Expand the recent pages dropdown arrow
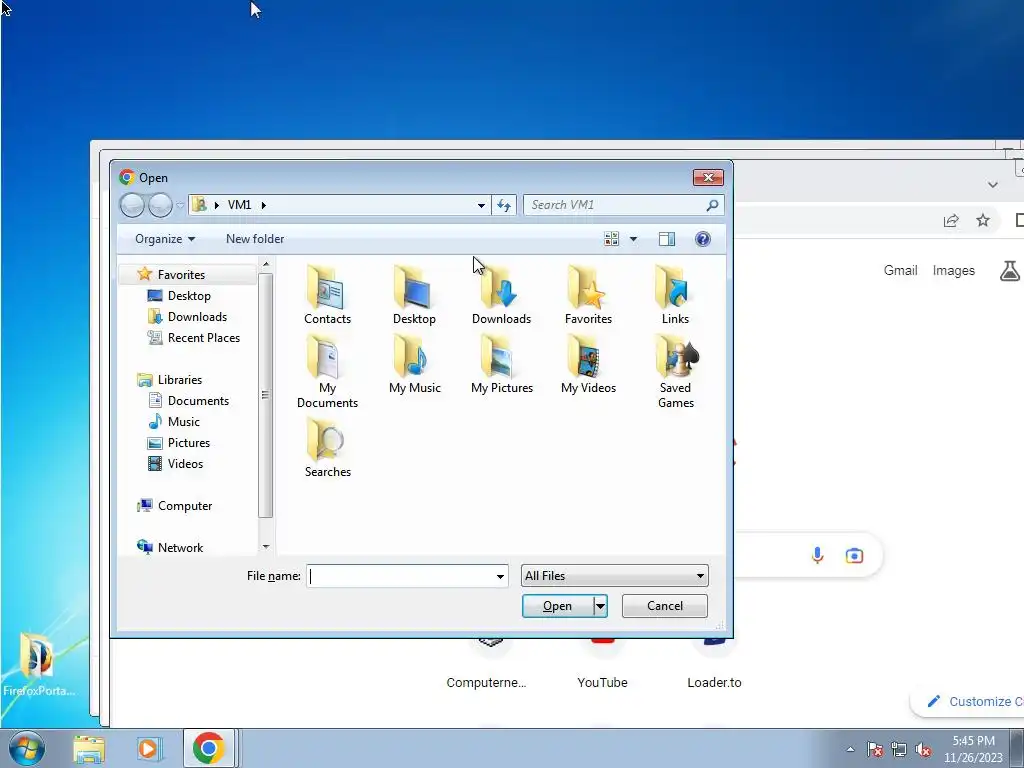The width and height of the screenshot is (1024, 768). point(180,205)
